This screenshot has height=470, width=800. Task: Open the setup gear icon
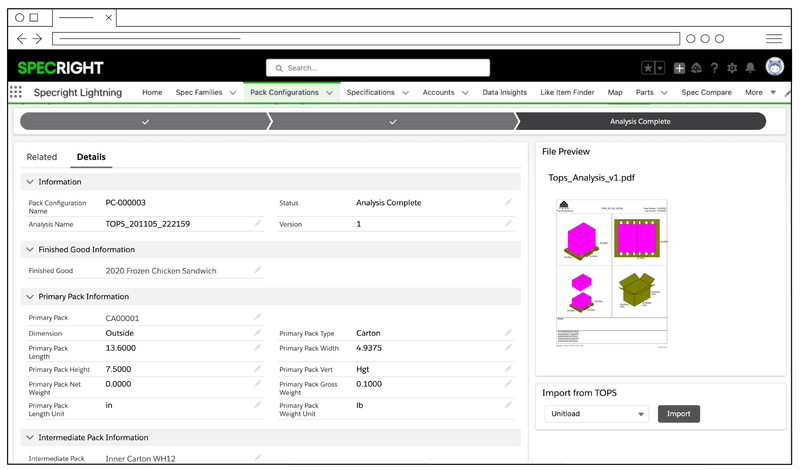tap(732, 68)
